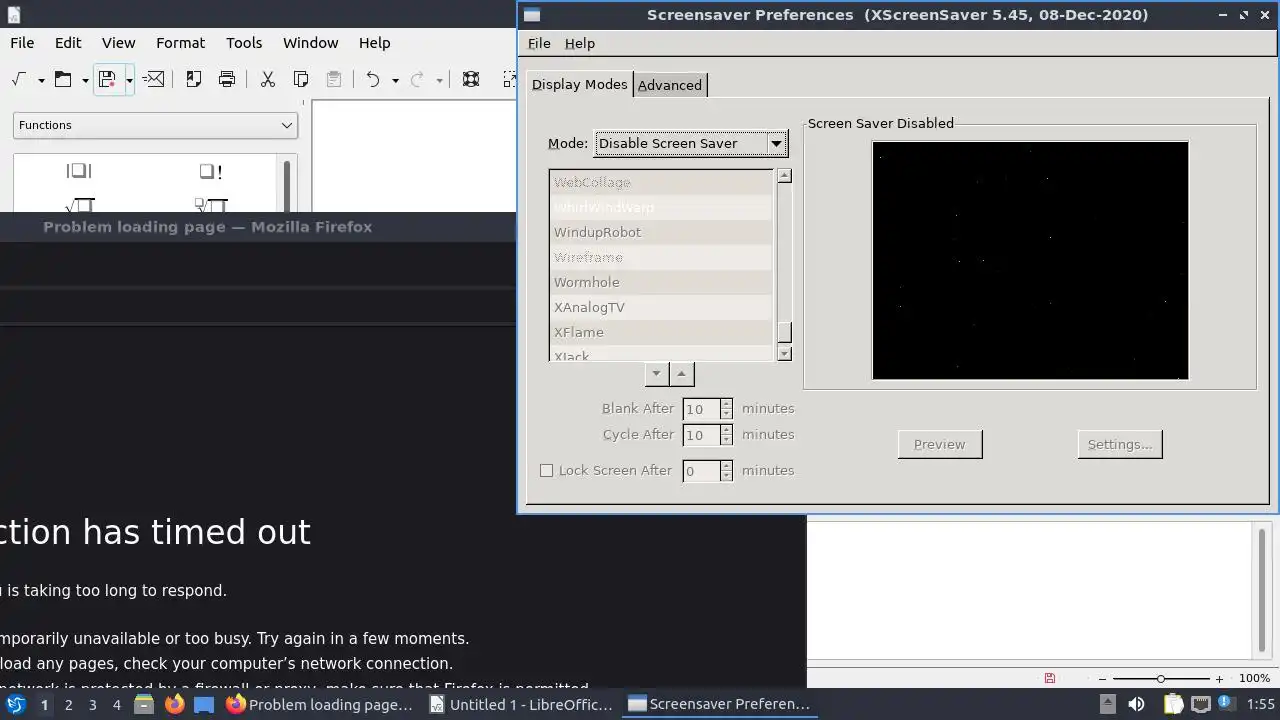Screen dimensions: 1280x720
Task: Click the Print icon in LibreOffice toolbar
Action: pyautogui.click(x=227, y=80)
